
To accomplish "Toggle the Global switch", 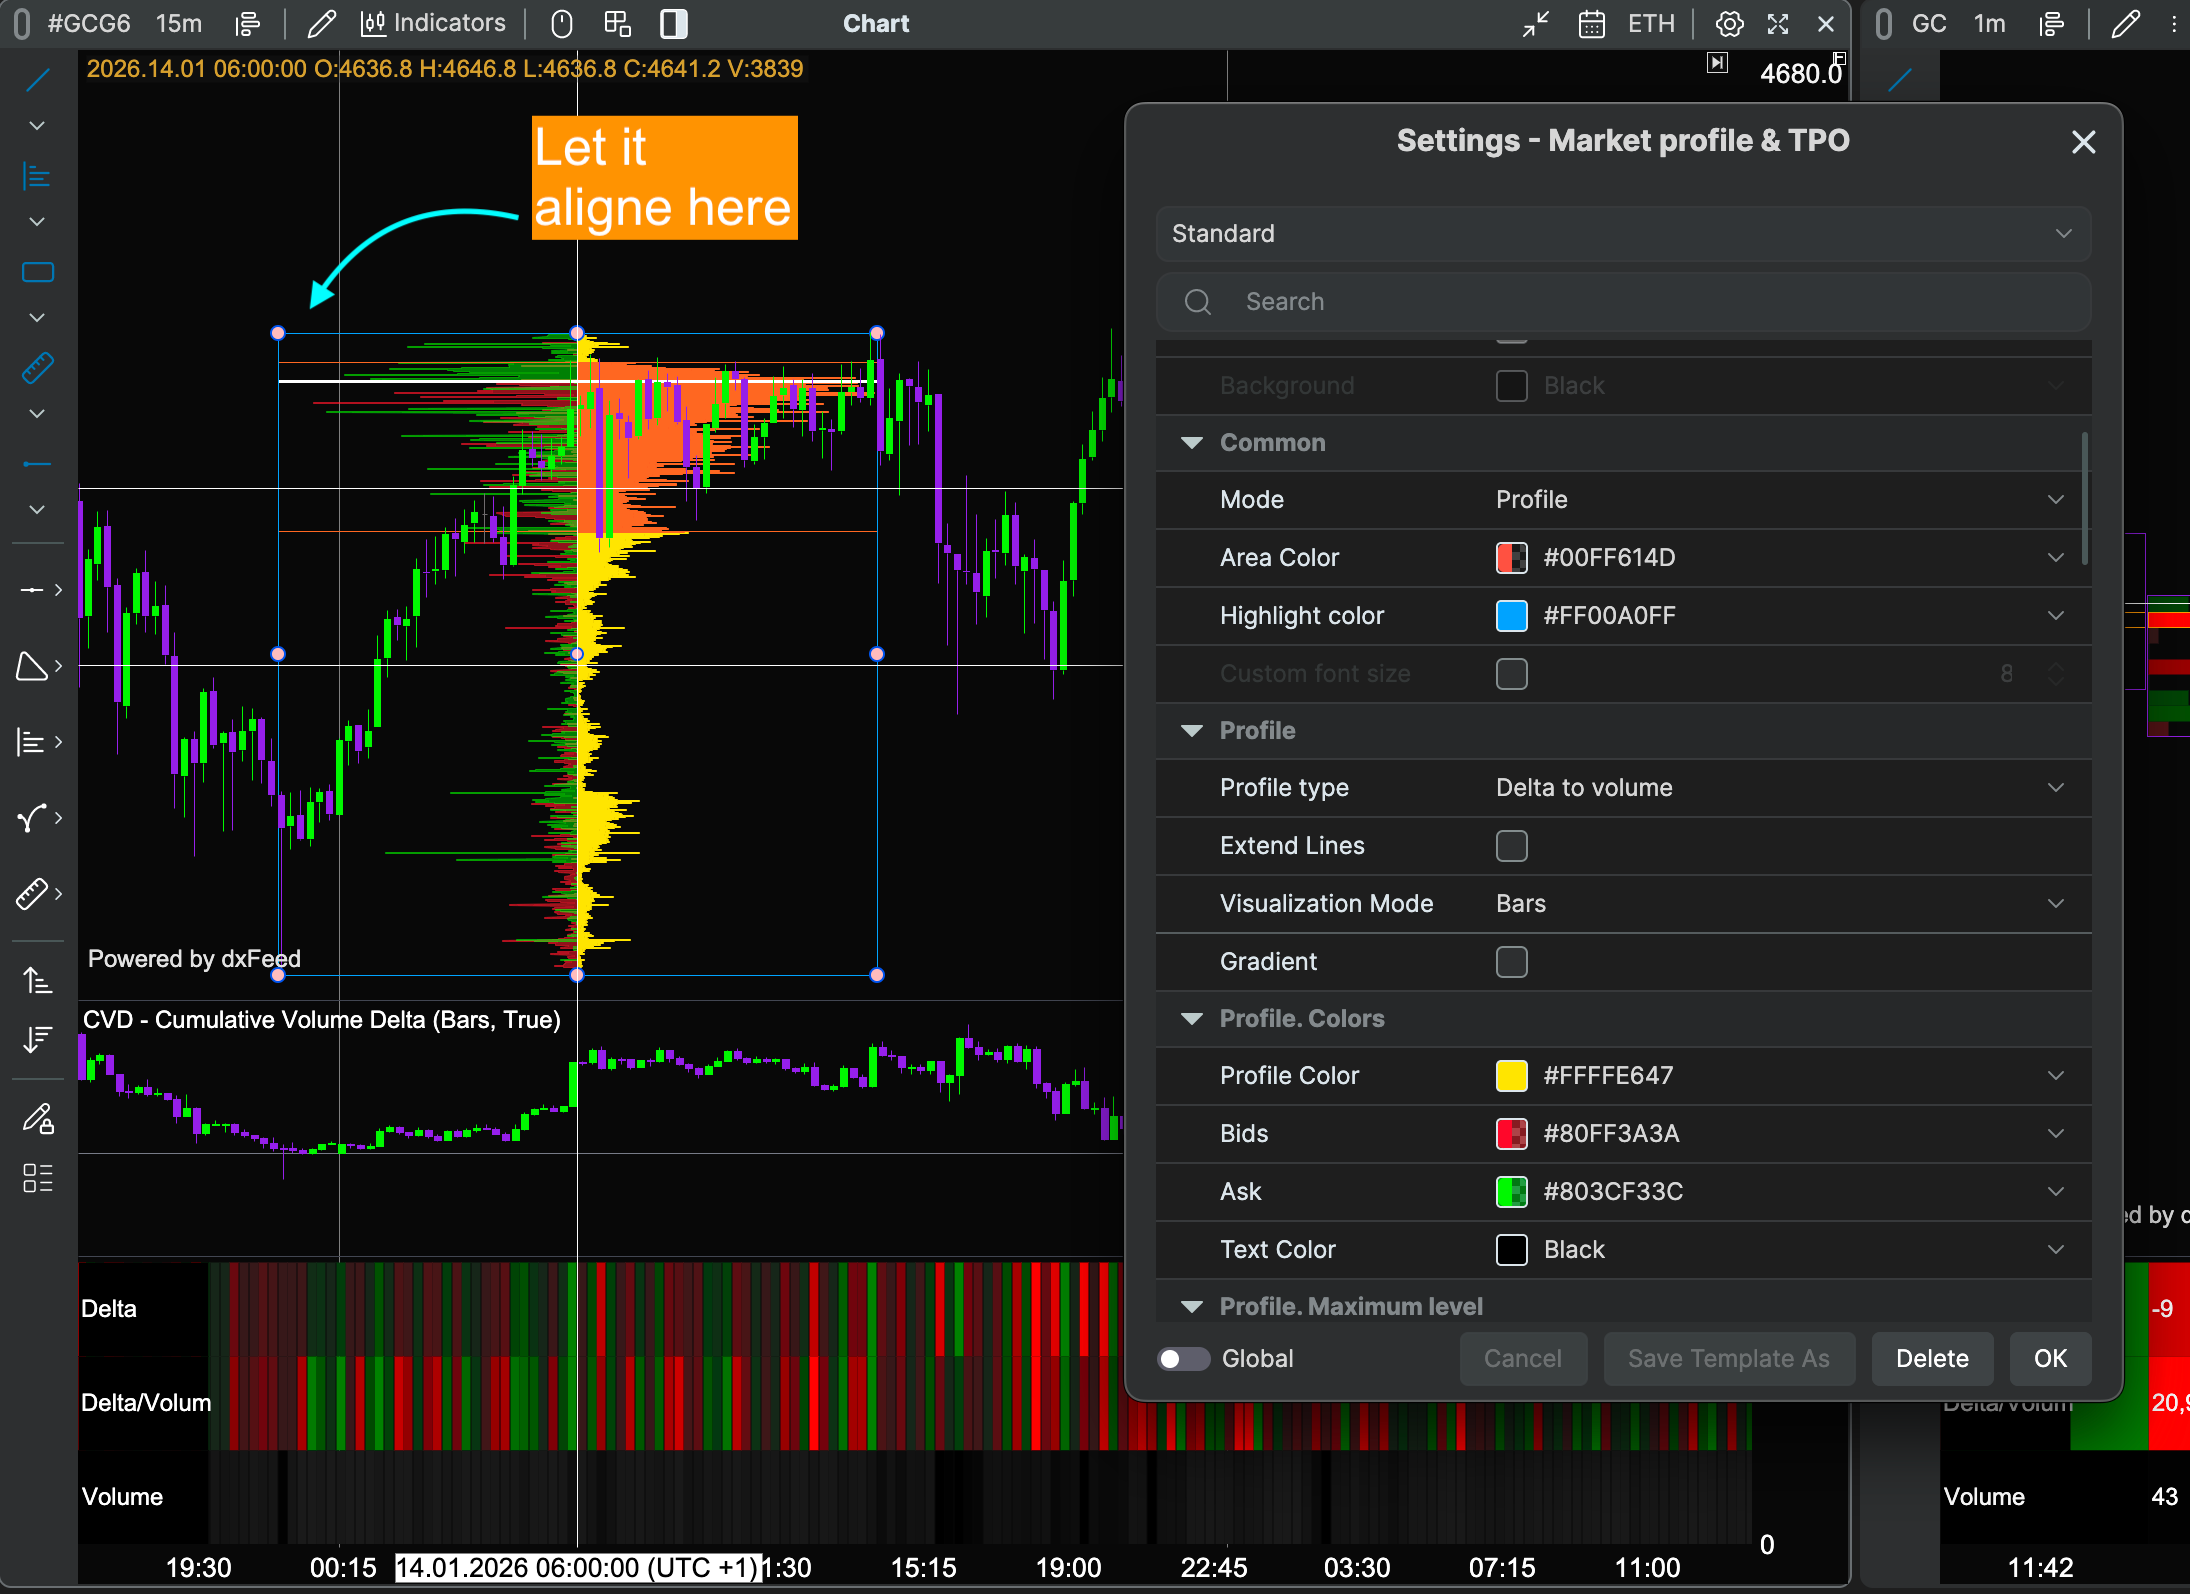I will [x=1183, y=1359].
